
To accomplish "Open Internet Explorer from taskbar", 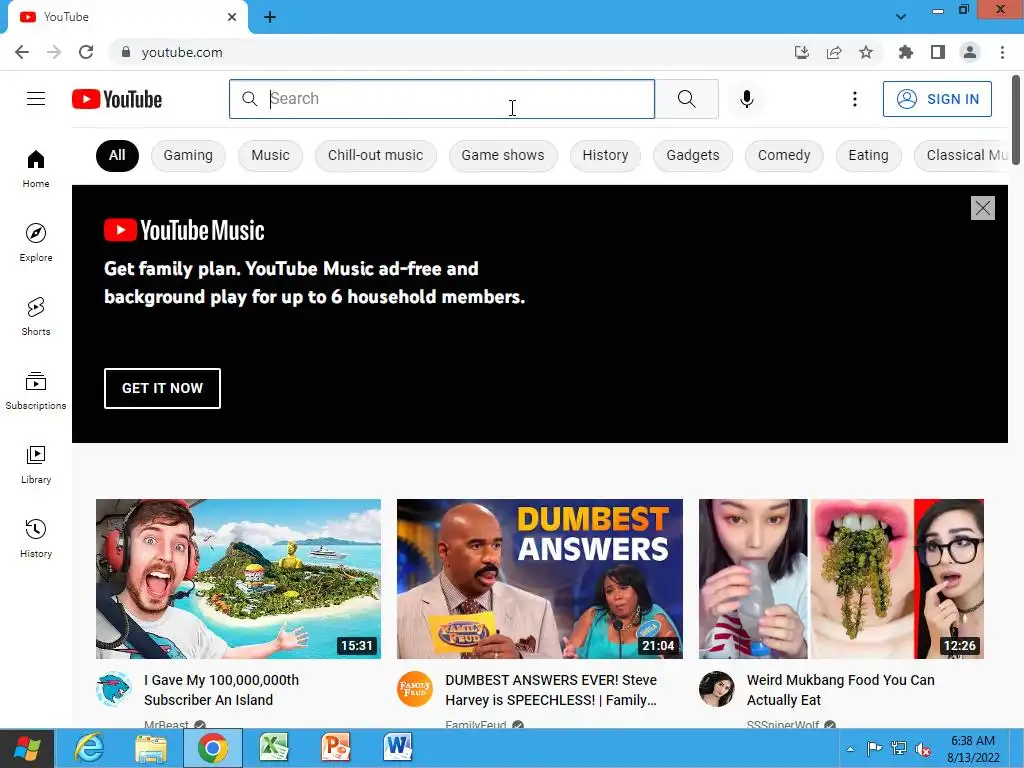I will coord(89,748).
